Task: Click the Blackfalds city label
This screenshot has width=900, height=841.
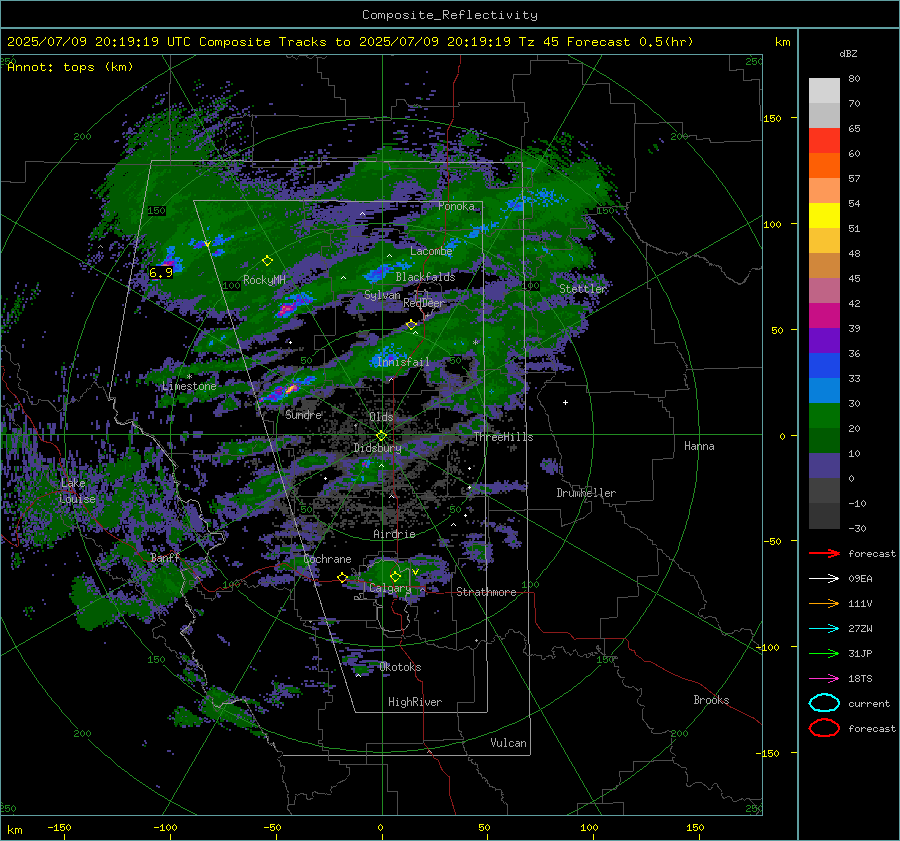Action: [x=425, y=277]
